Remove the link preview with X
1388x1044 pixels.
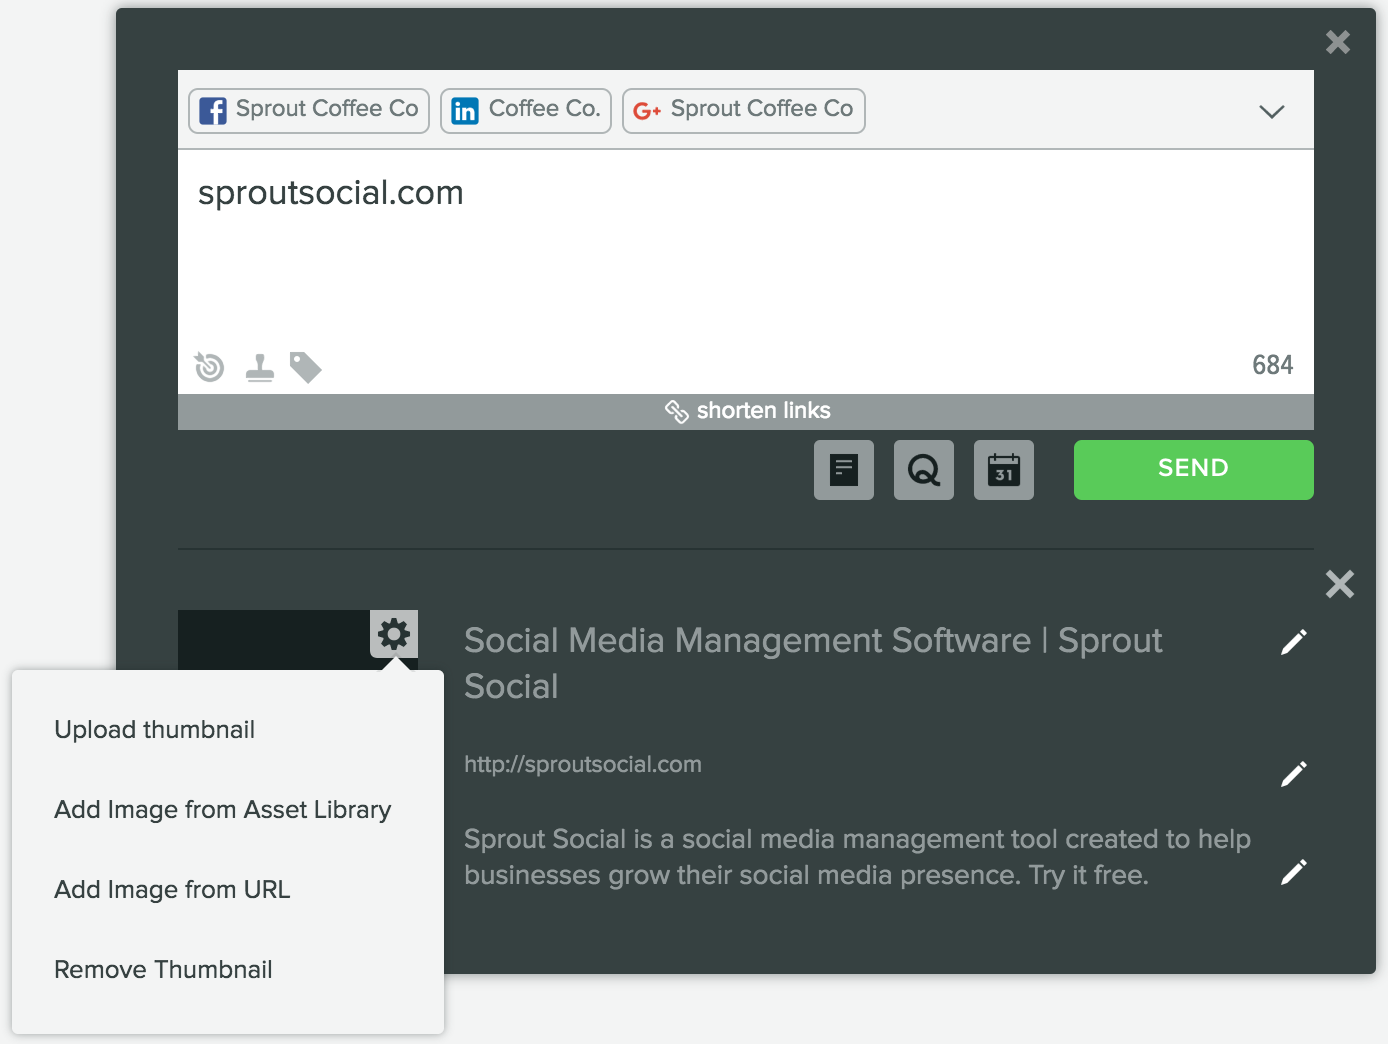pos(1340,584)
